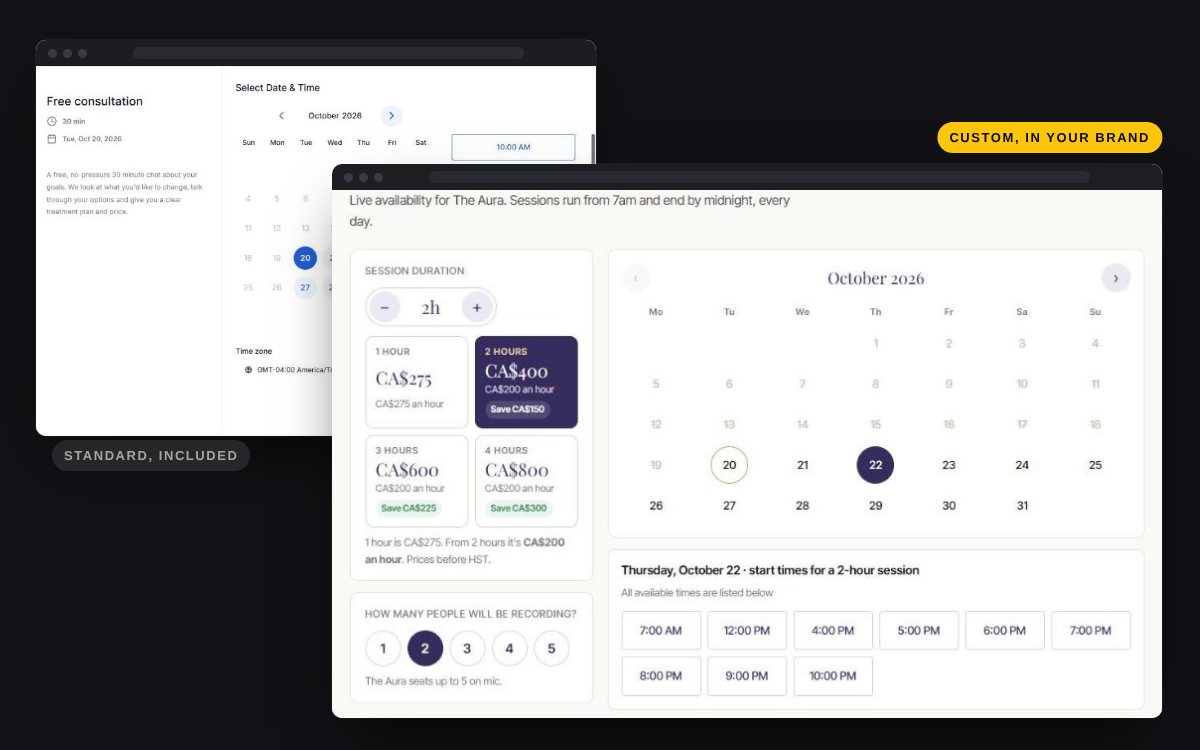Click 'All available times are listed below'
The width and height of the screenshot is (1200, 750).
[697, 593]
